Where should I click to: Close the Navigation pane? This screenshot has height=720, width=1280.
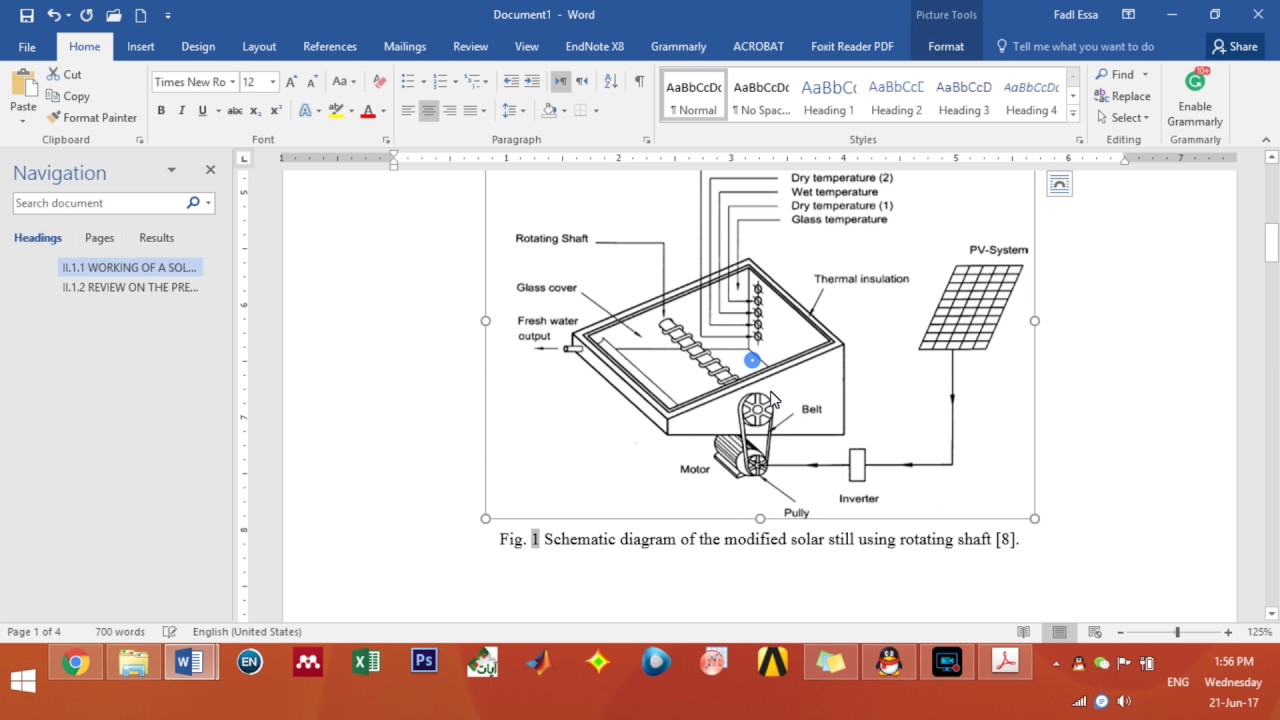(210, 170)
